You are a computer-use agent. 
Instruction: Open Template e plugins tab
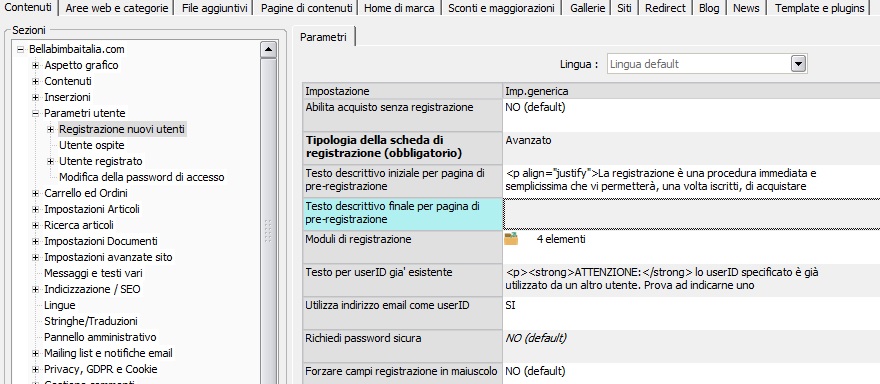[819, 8]
